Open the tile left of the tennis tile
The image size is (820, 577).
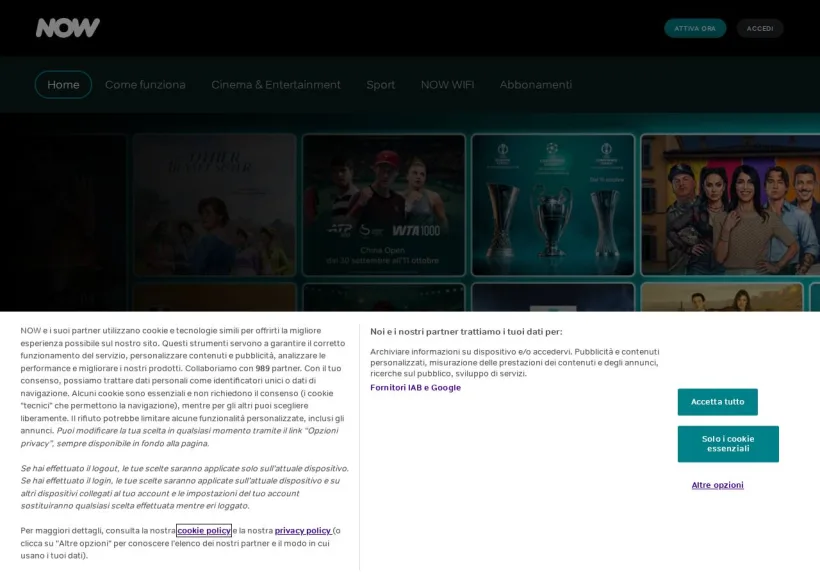point(214,205)
